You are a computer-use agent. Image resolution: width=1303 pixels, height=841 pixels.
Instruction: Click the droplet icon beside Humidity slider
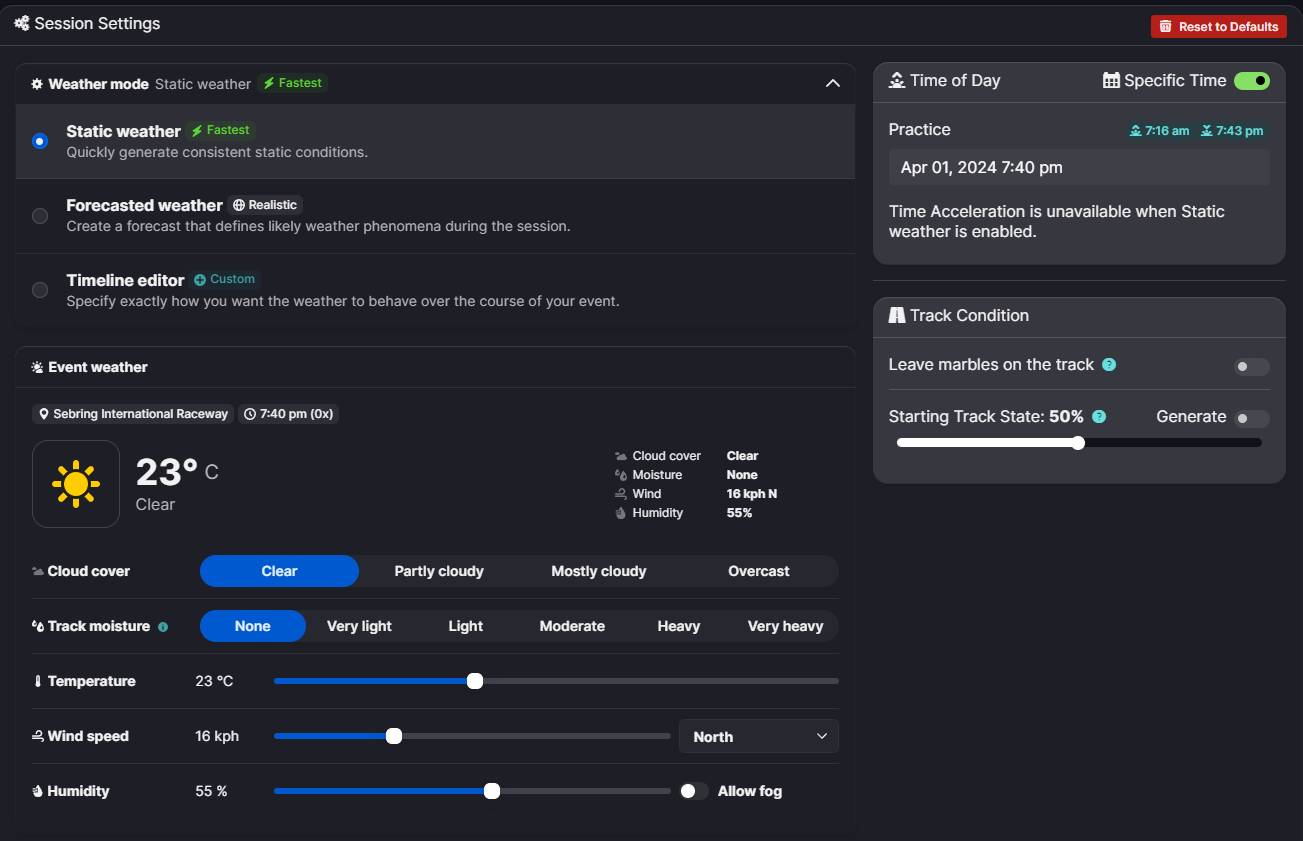pyautogui.click(x=38, y=791)
